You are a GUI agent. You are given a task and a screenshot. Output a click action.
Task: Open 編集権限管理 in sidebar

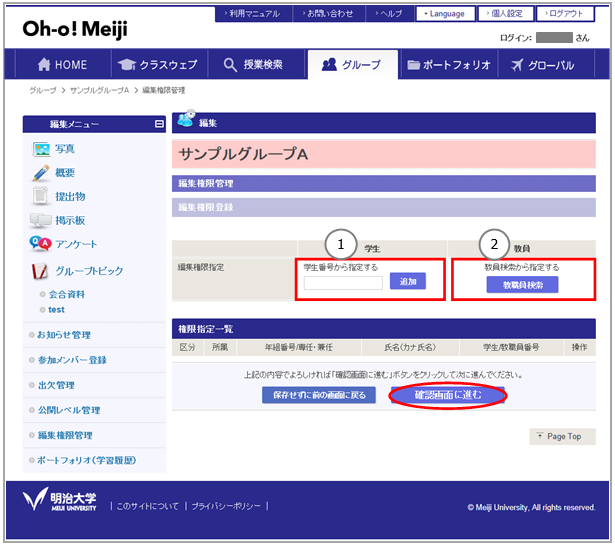click(65, 435)
